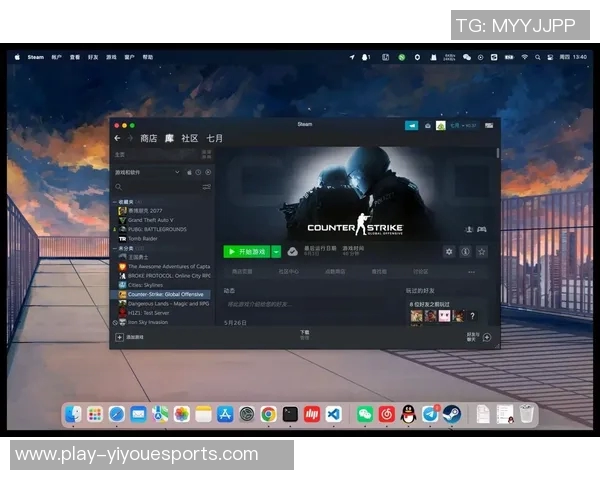Open dropdown arrow beside 开始游戏 button
This screenshot has height=480, width=600.
point(277,252)
